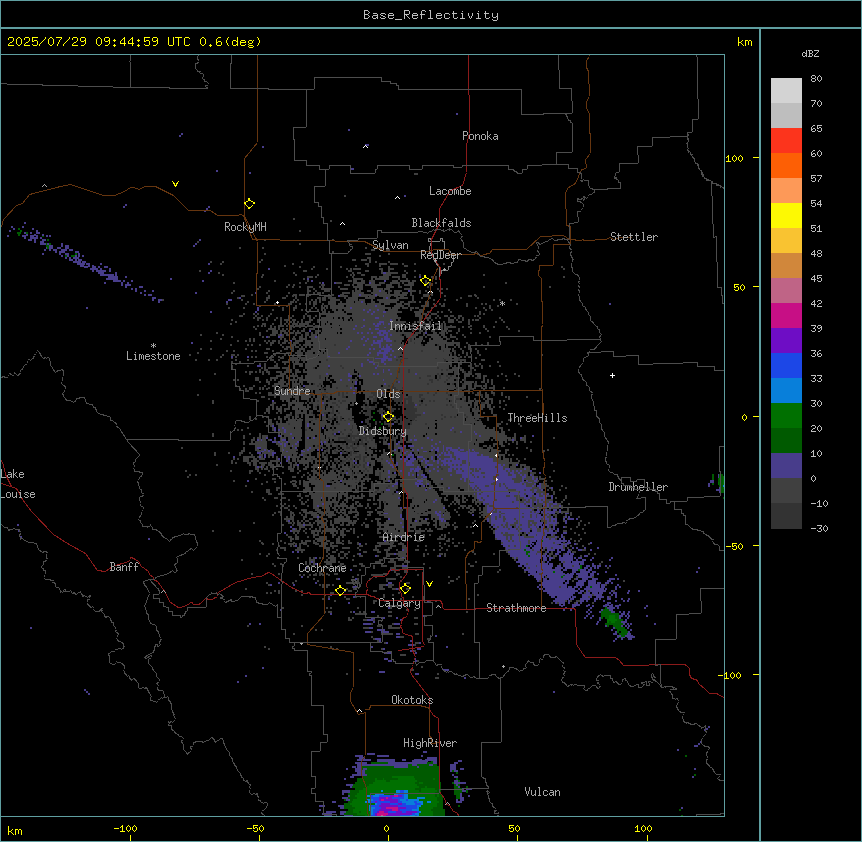Screen dimensions: 862x842
Task: Click the Blackfalds label on map
Action: tap(441, 223)
